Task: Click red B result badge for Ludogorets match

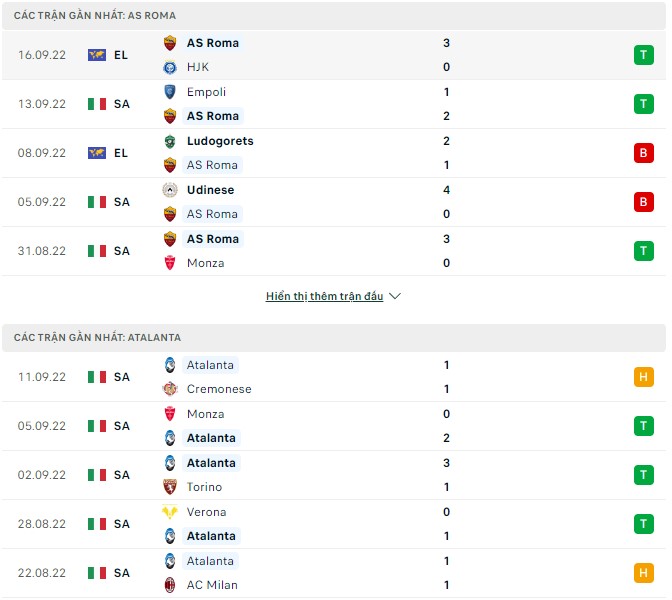Action: tap(643, 153)
